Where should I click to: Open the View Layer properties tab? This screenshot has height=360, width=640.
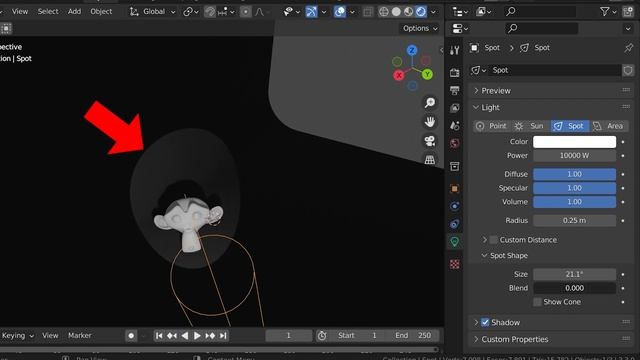[455, 108]
